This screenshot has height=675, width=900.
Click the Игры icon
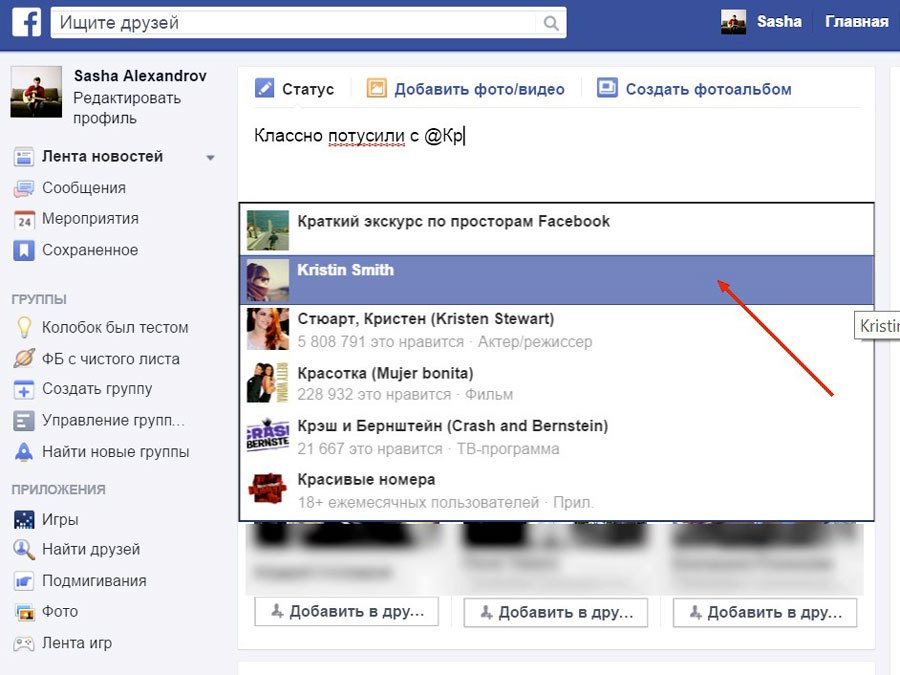point(24,519)
